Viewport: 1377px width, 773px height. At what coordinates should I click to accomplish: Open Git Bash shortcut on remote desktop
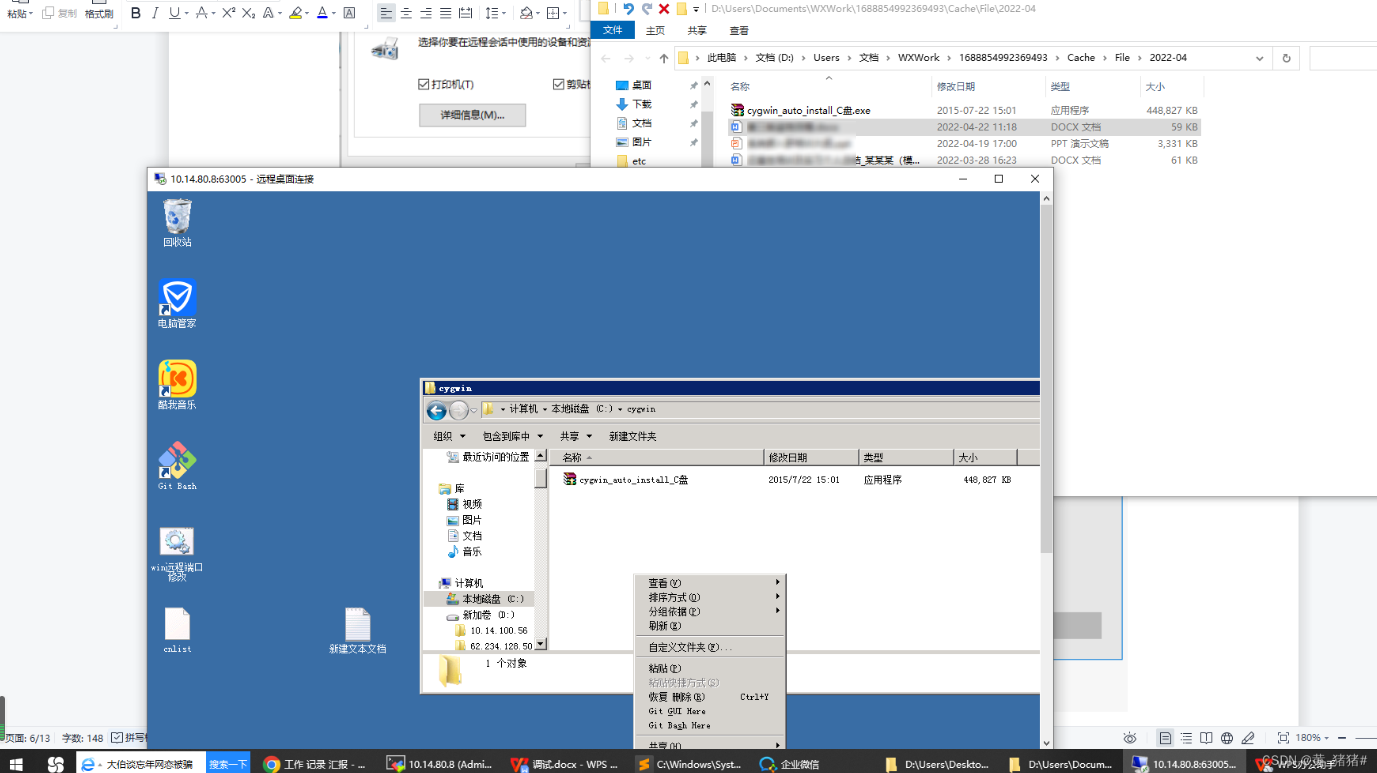(177, 466)
